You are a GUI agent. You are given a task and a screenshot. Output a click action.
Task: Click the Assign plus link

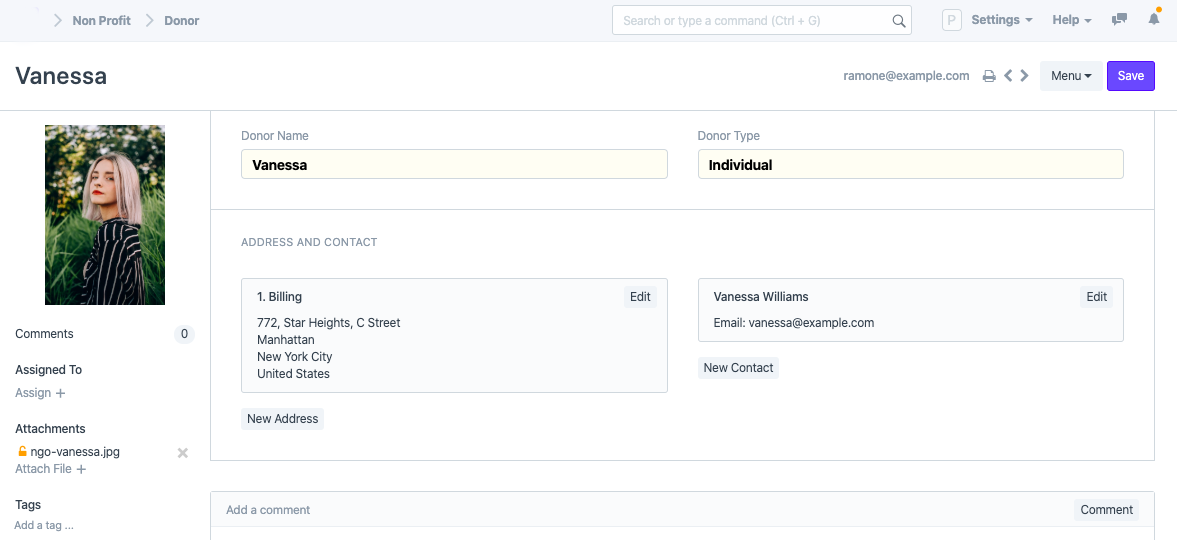pos(40,393)
